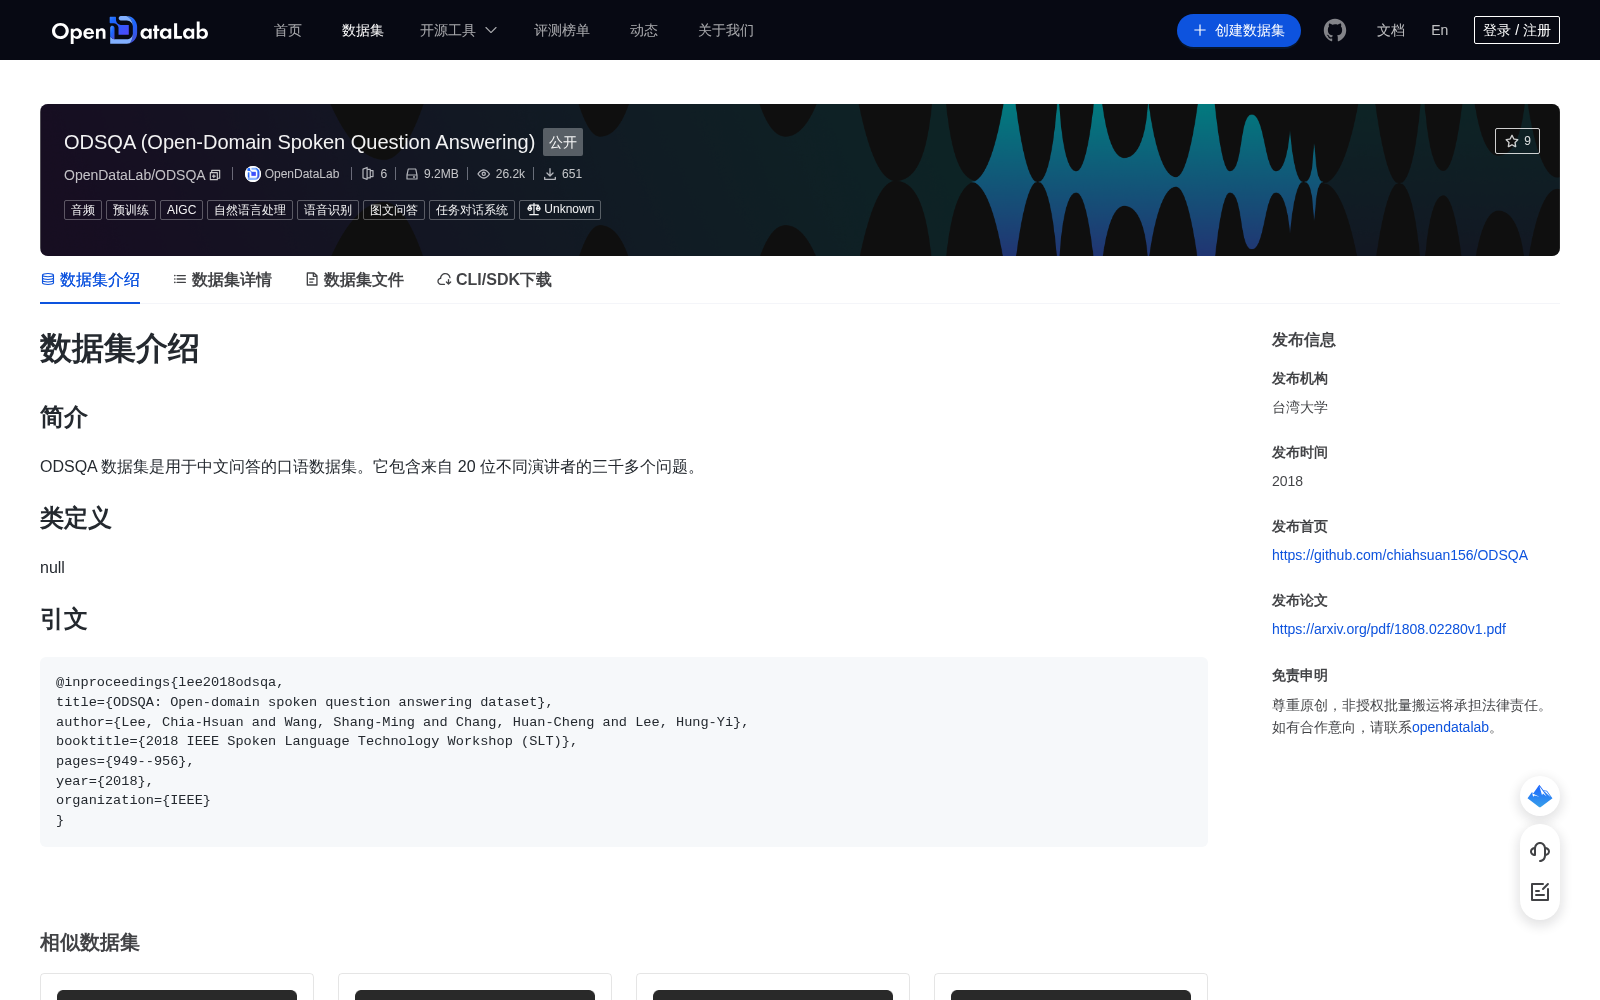The height and width of the screenshot is (1000, 1600).
Task: Click the 2018 publish year value
Action: click(1287, 481)
